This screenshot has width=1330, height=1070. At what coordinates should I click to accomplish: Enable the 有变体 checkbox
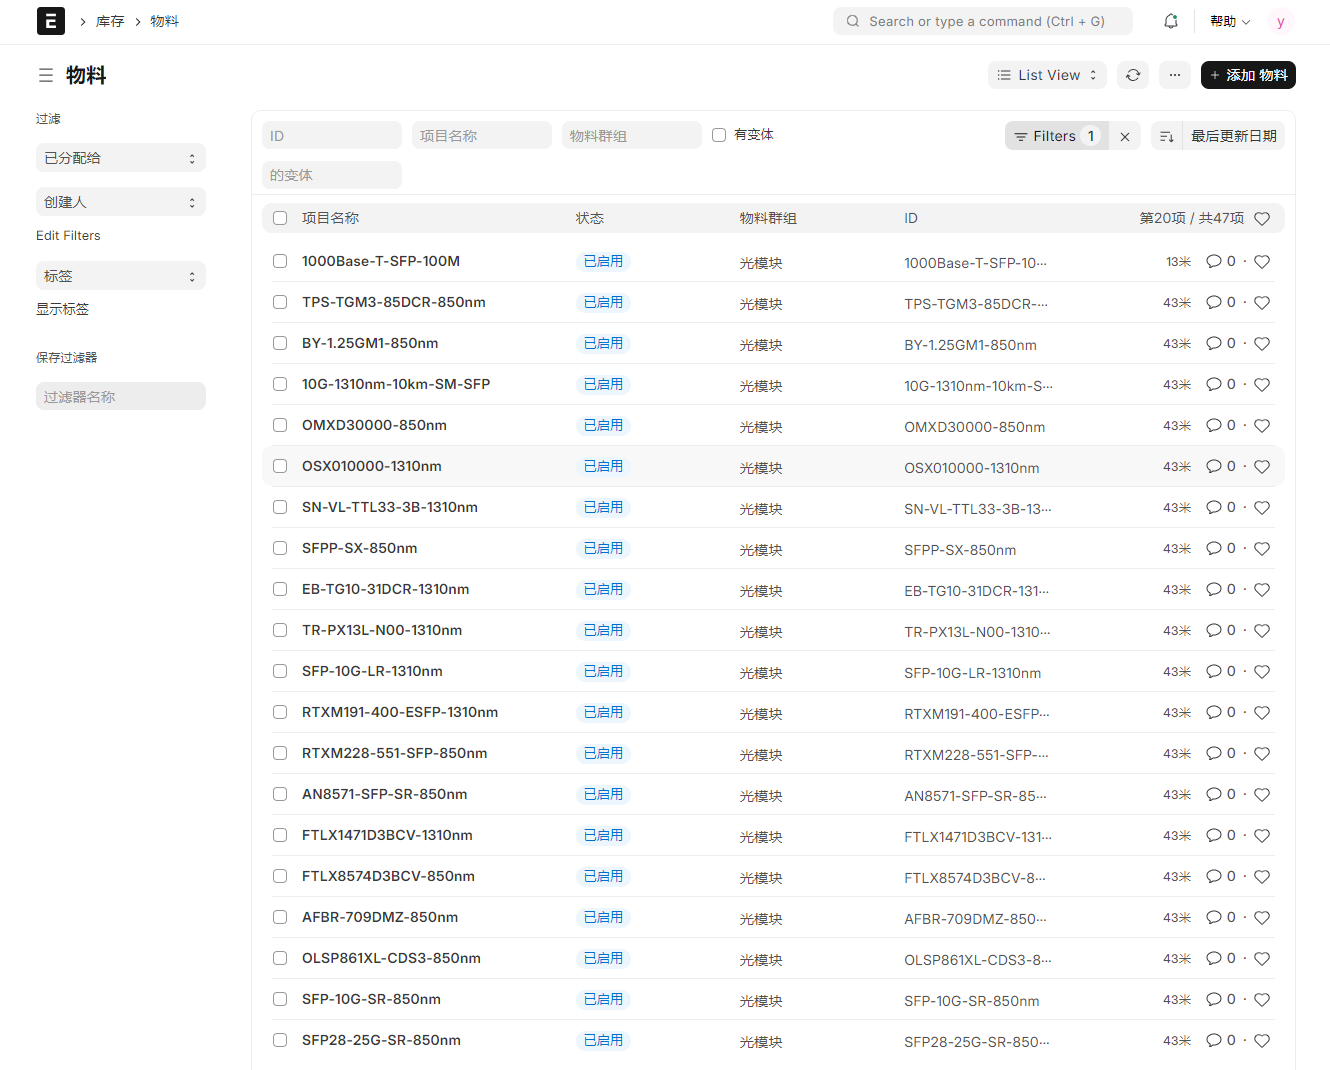point(719,135)
